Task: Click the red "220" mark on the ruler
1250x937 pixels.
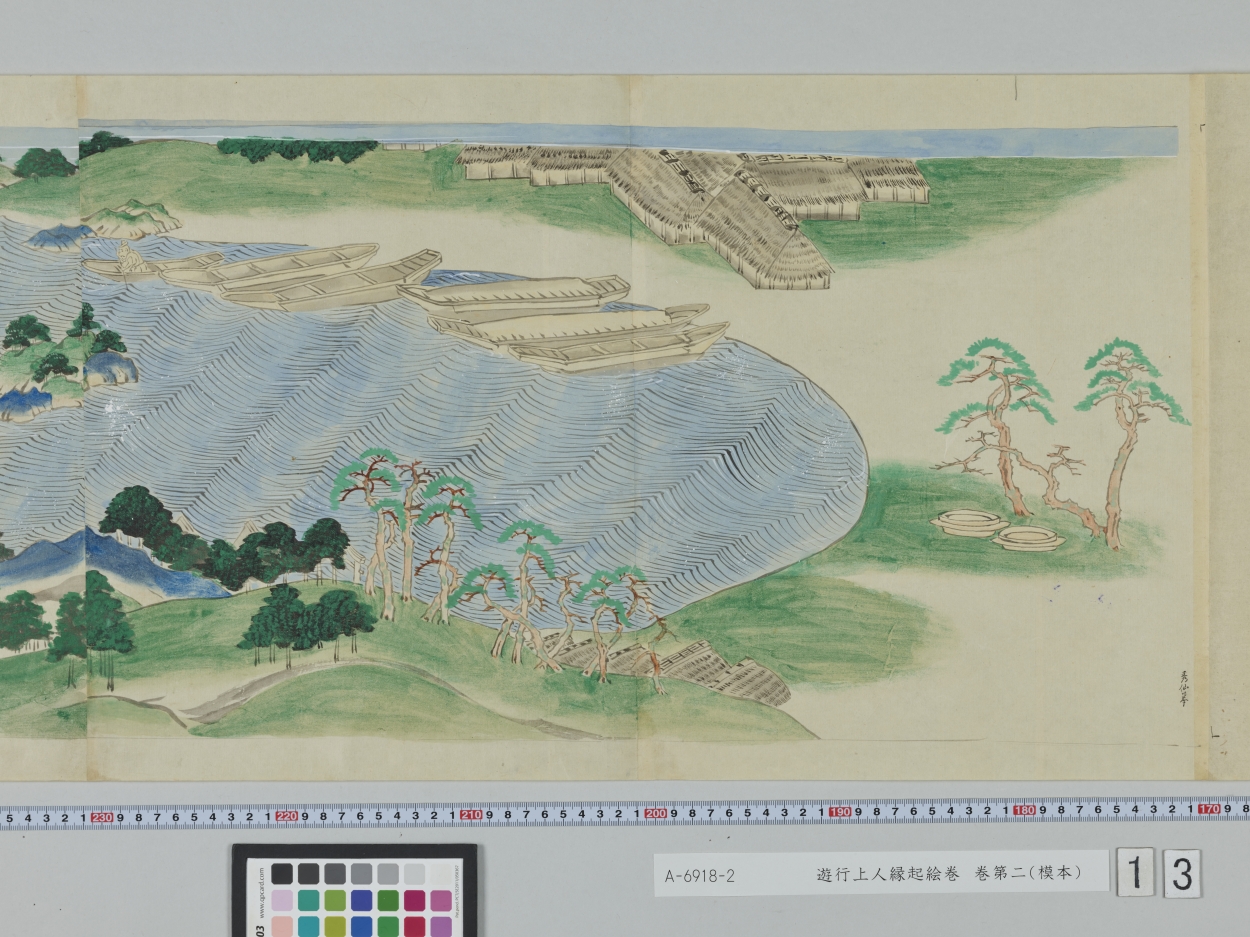Action: tap(287, 815)
